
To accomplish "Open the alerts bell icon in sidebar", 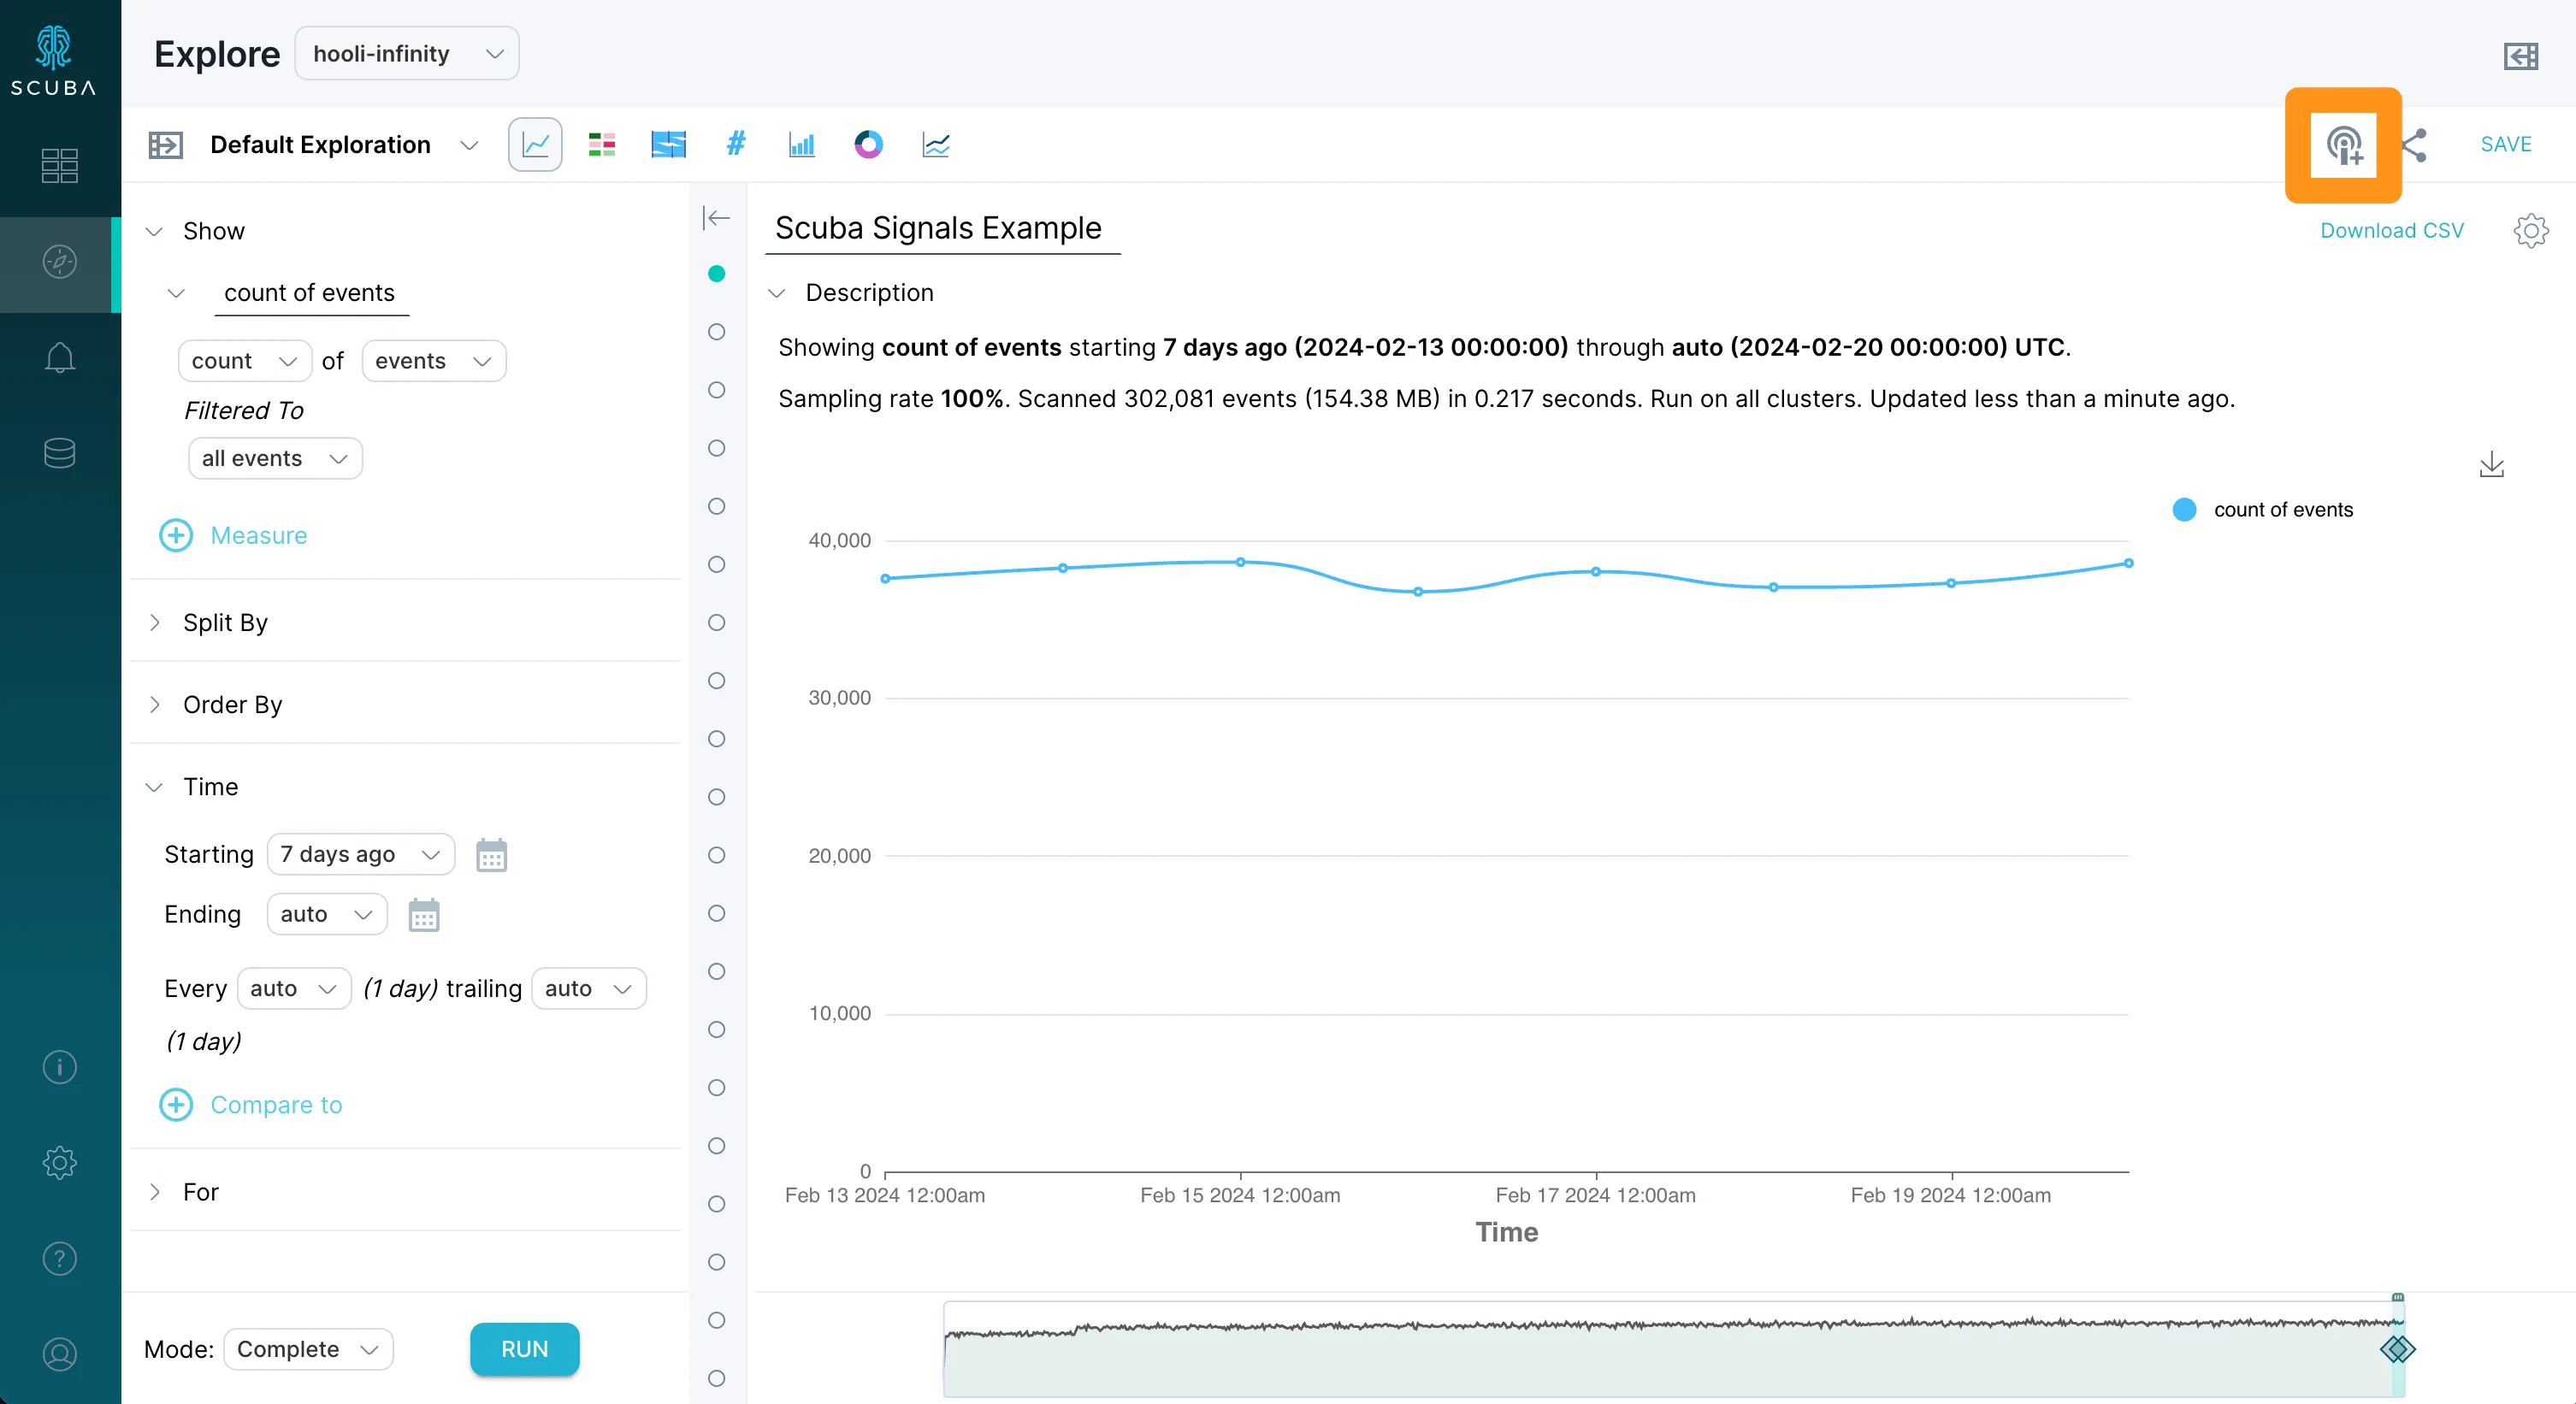I will point(59,357).
